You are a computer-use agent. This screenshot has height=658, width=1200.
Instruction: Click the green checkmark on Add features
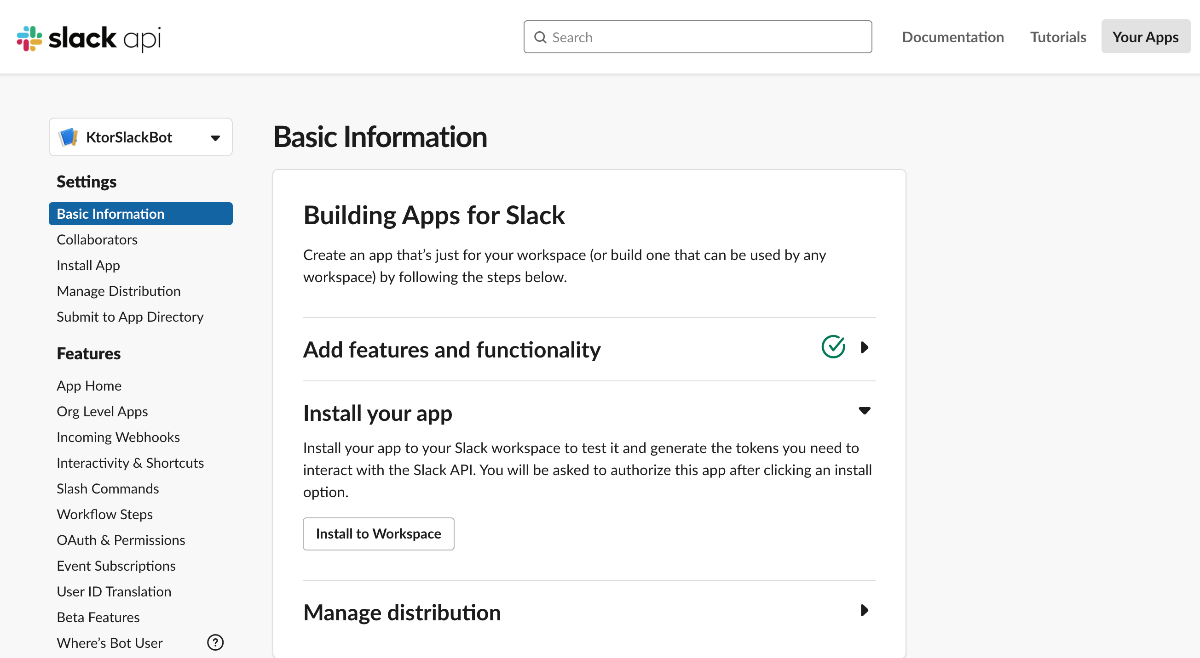coord(833,347)
